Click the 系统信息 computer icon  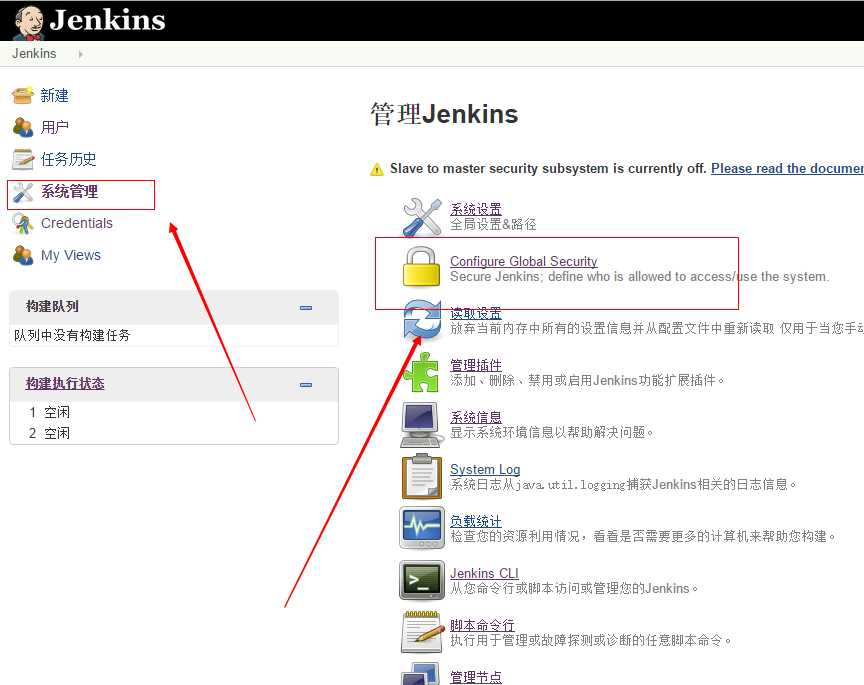(422, 424)
